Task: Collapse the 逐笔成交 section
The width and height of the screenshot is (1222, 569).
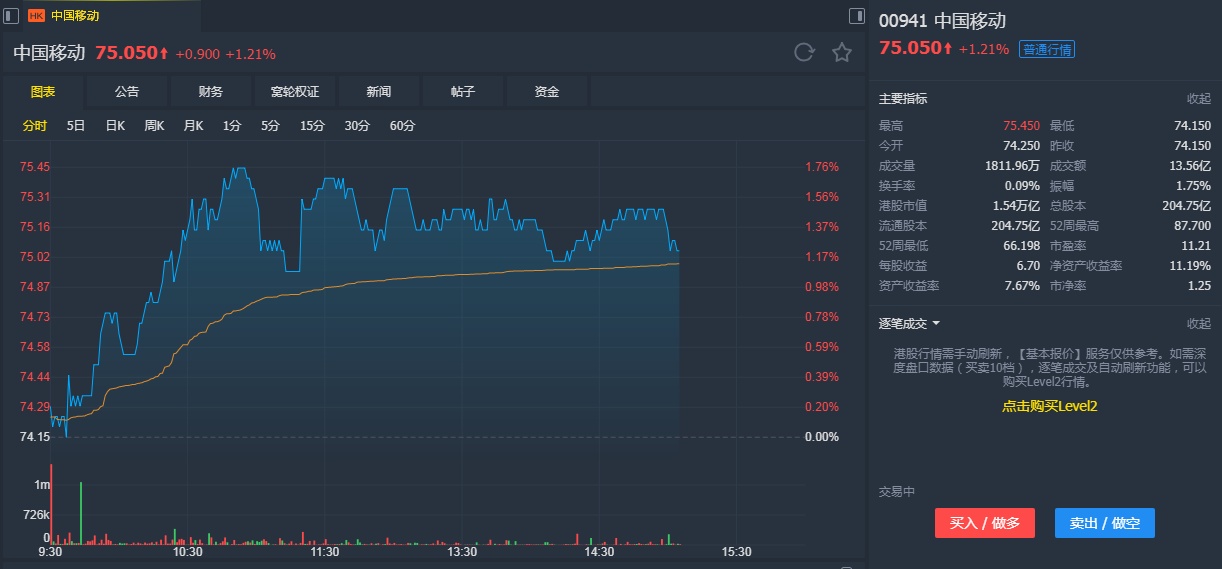Action: pos(1198,324)
